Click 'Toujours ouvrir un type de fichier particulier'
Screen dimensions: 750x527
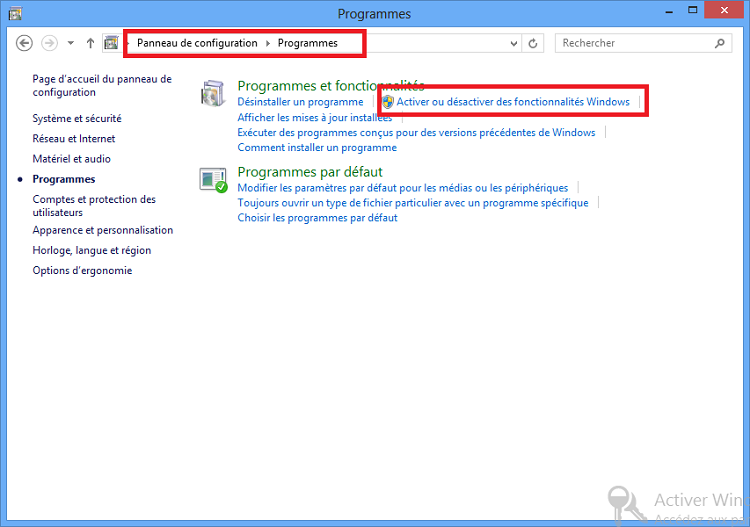pos(413,203)
